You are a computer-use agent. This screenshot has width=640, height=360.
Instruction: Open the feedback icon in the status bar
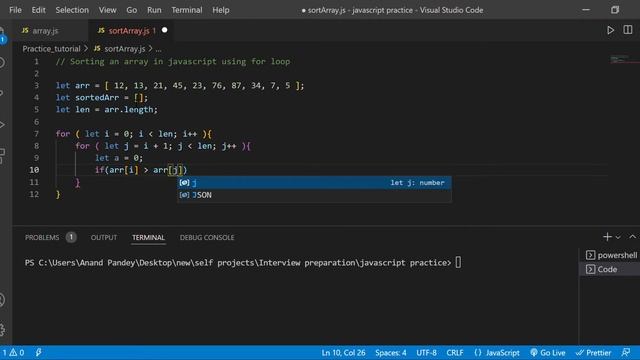626,353
